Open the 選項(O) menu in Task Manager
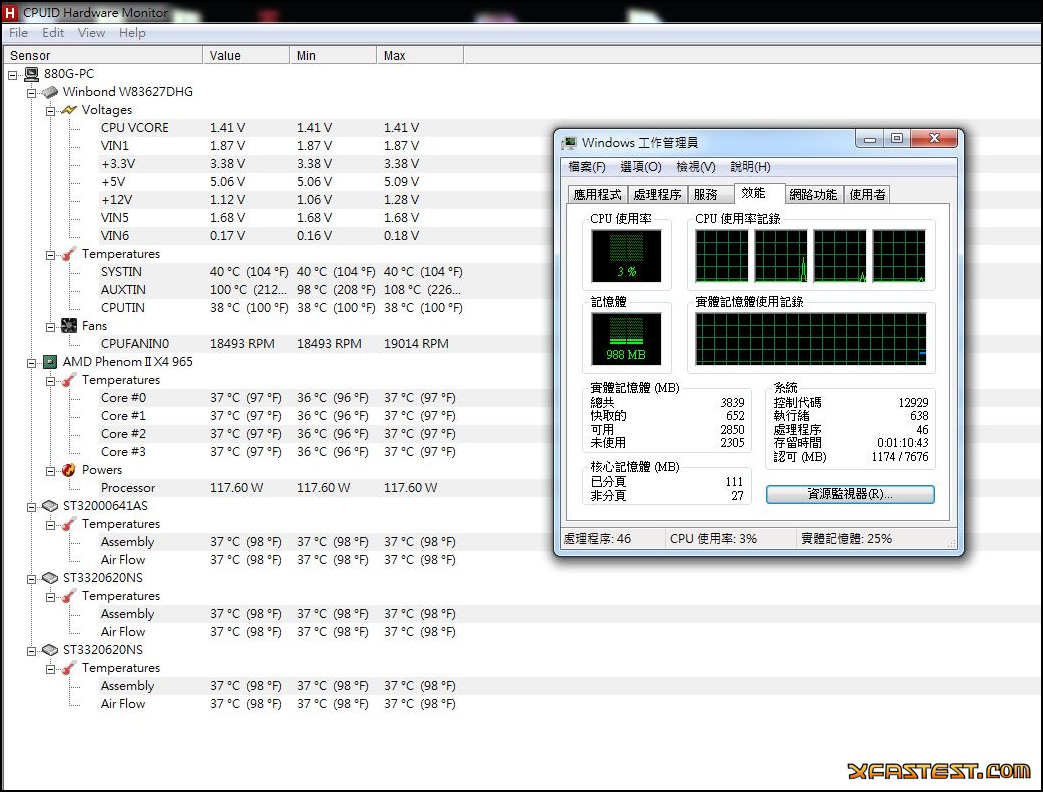The height and width of the screenshot is (792, 1043). click(x=641, y=167)
